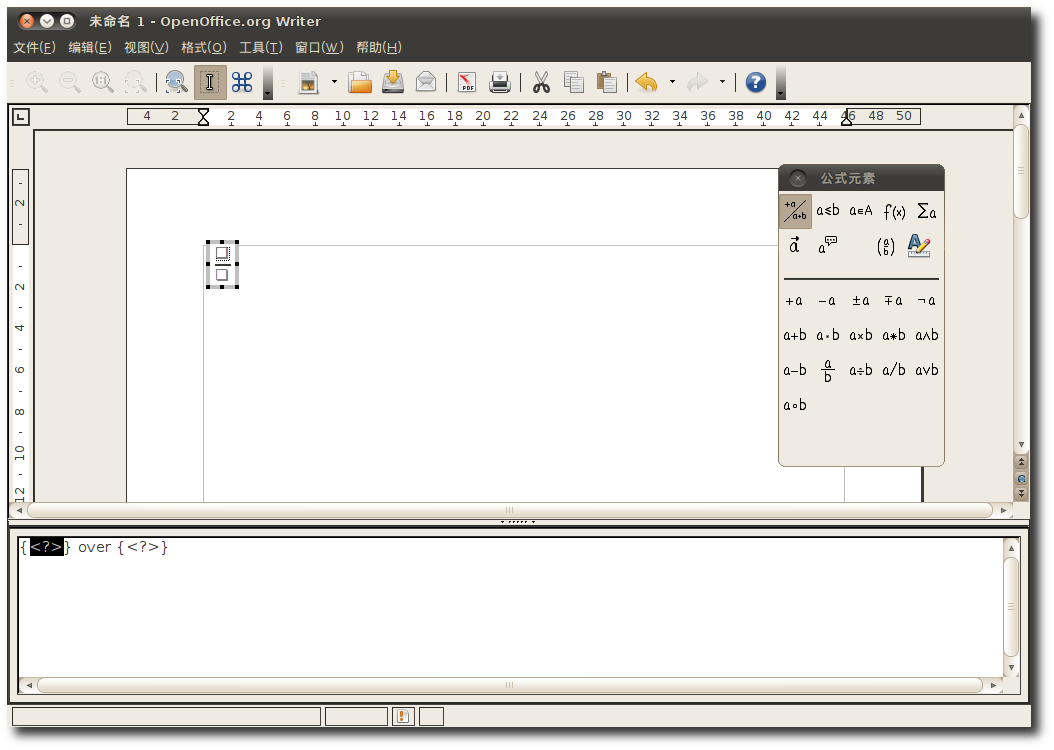Viewport: 1054px width, 750px height.
Task: Click the Save document icon
Action: [393, 83]
